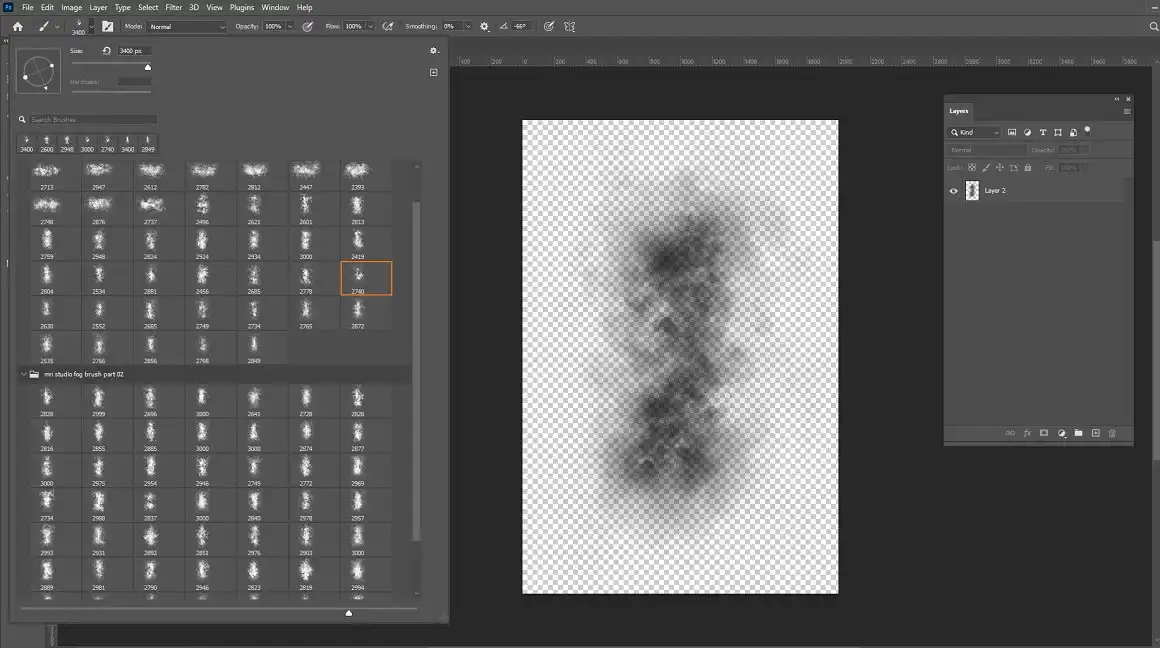The width and height of the screenshot is (1160, 648).
Task: Open symmetry paint butterfly options
Action: (x=570, y=27)
